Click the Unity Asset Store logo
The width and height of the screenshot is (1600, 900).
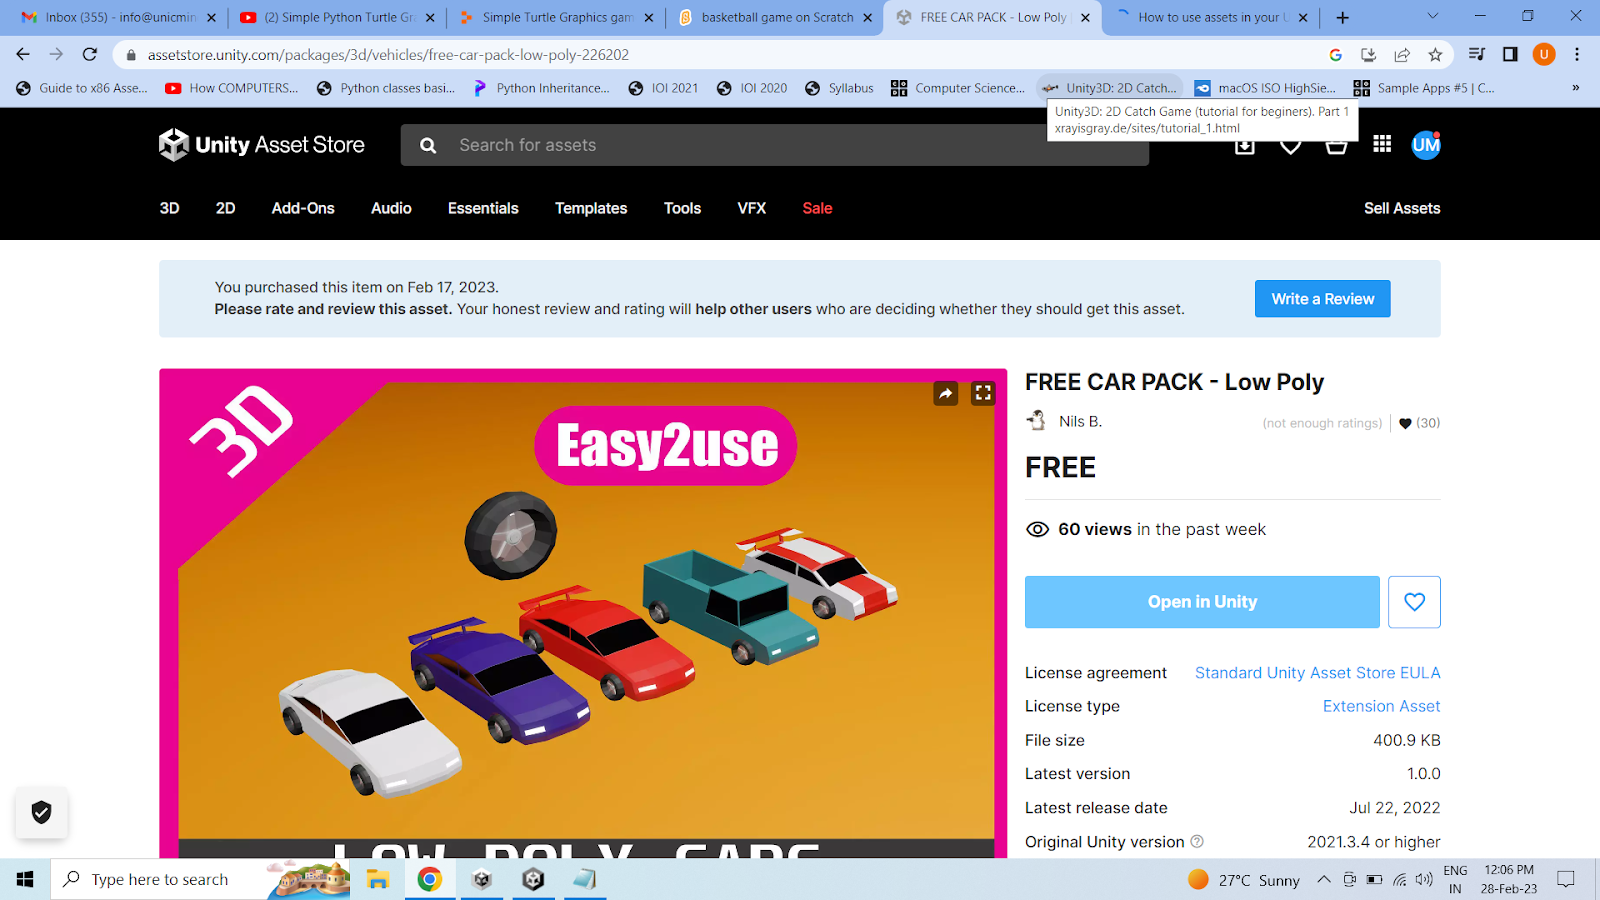coord(262,145)
